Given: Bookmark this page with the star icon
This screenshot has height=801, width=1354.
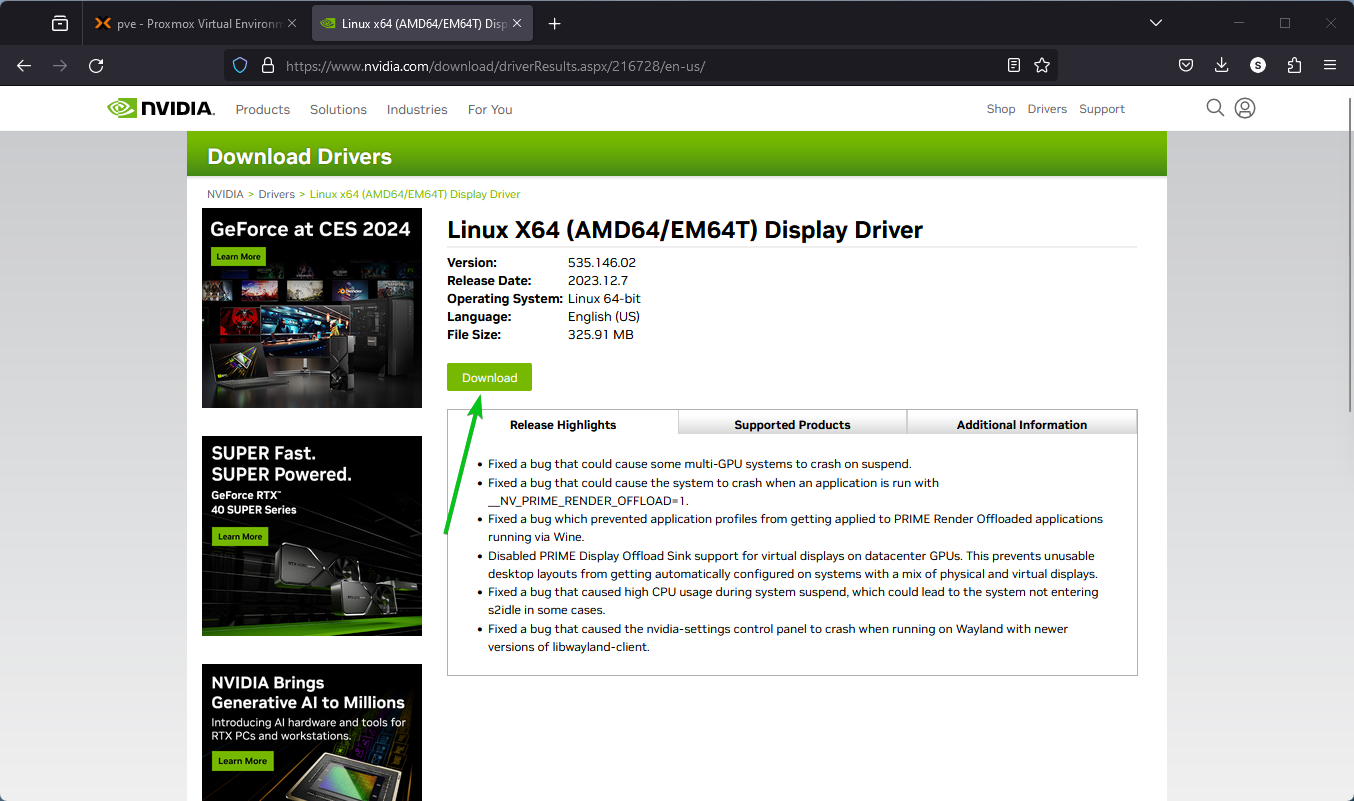Looking at the screenshot, I should coord(1042,65).
